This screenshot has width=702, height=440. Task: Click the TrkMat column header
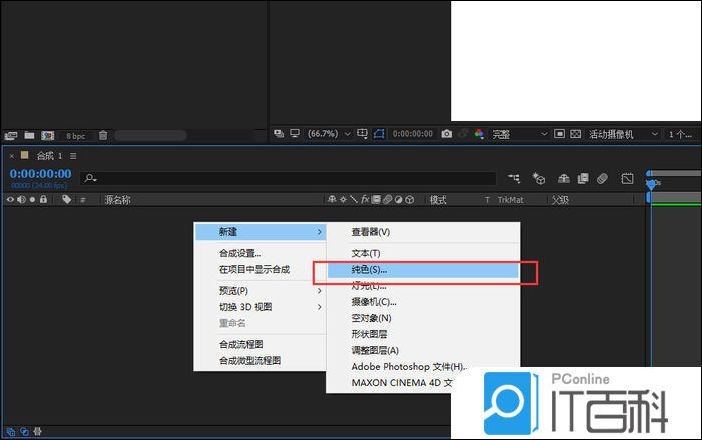click(510, 200)
